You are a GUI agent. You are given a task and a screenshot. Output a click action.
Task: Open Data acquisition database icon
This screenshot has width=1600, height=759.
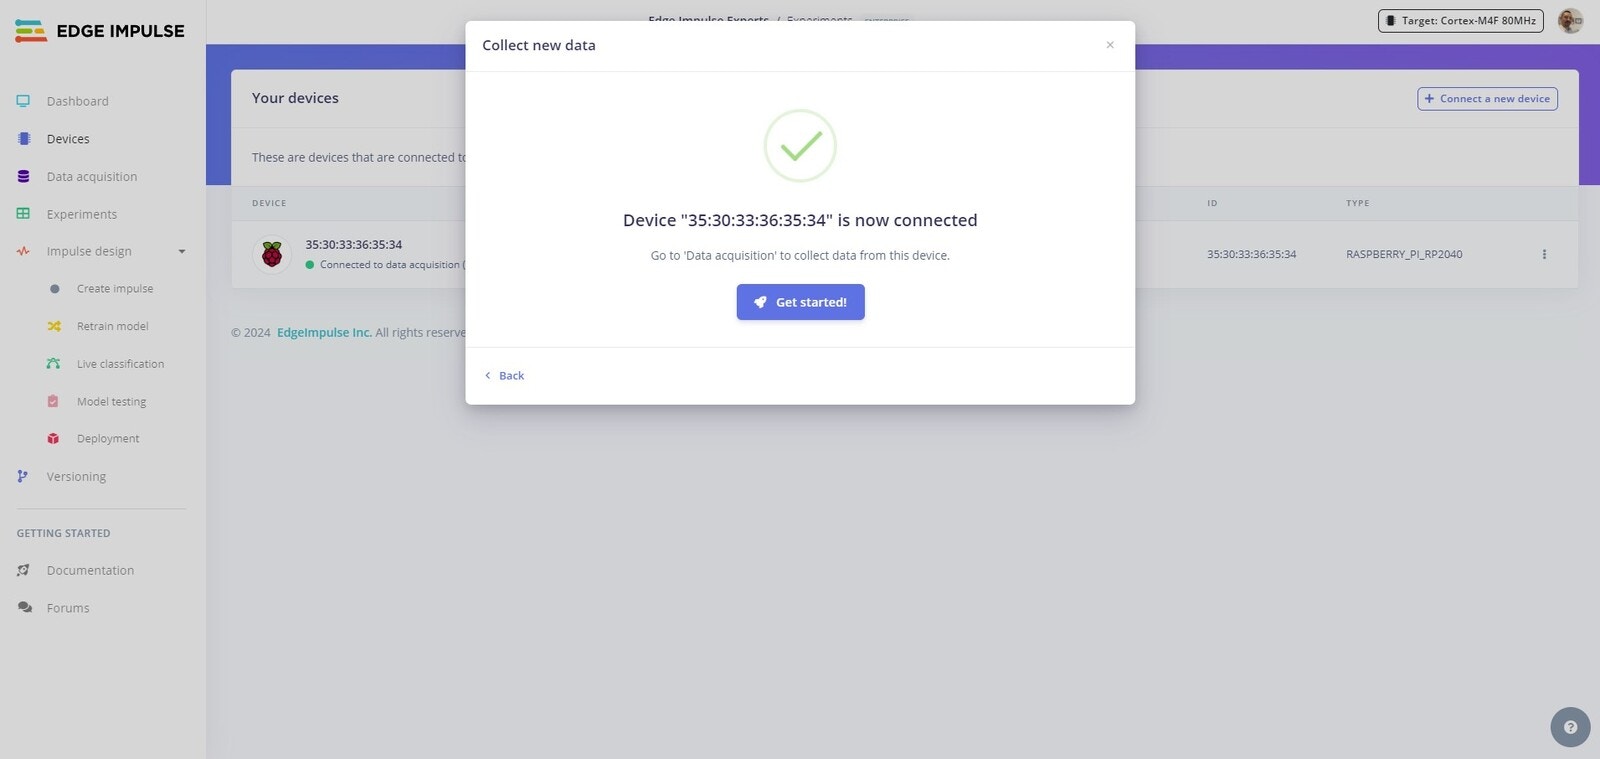pyautogui.click(x=23, y=176)
